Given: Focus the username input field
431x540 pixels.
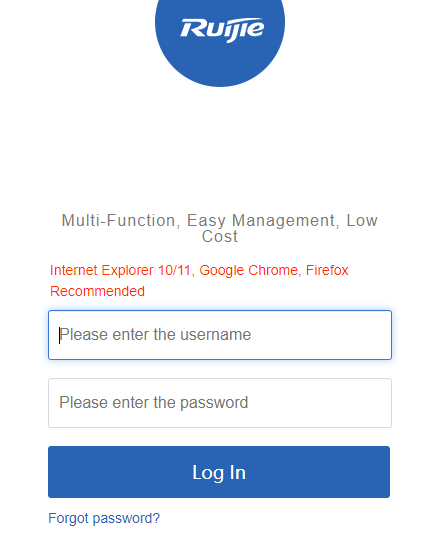Looking at the screenshot, I should click(220, 335).
